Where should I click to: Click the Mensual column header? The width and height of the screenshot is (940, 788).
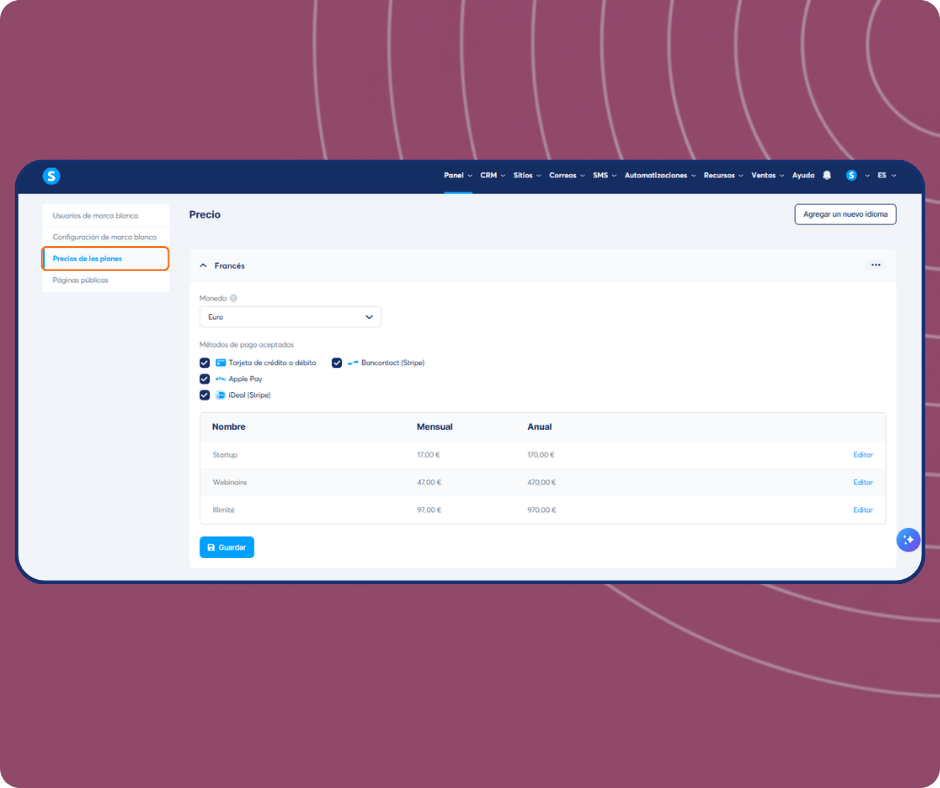[x=435, y=426]
